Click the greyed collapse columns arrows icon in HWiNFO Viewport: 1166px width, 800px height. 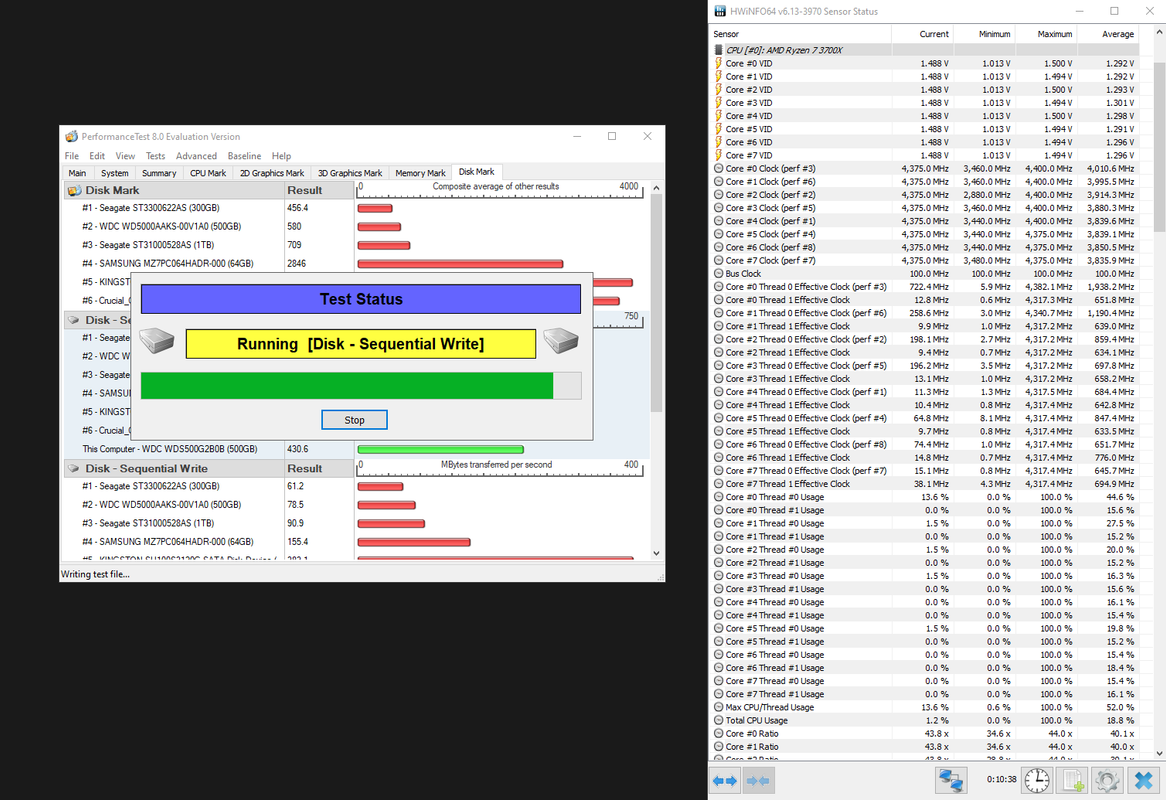click(758, 781)
